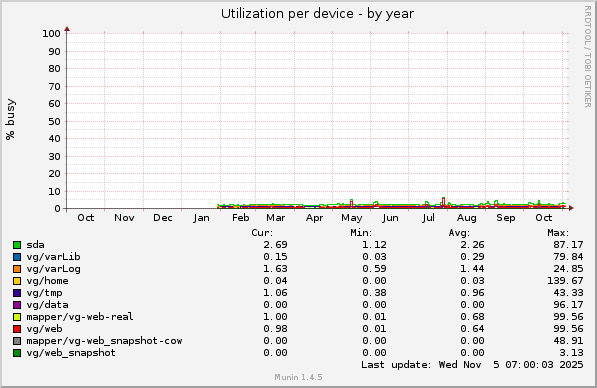Click the vg/varLib blue legend swatch
597x388 pixels.
(17, 257)
